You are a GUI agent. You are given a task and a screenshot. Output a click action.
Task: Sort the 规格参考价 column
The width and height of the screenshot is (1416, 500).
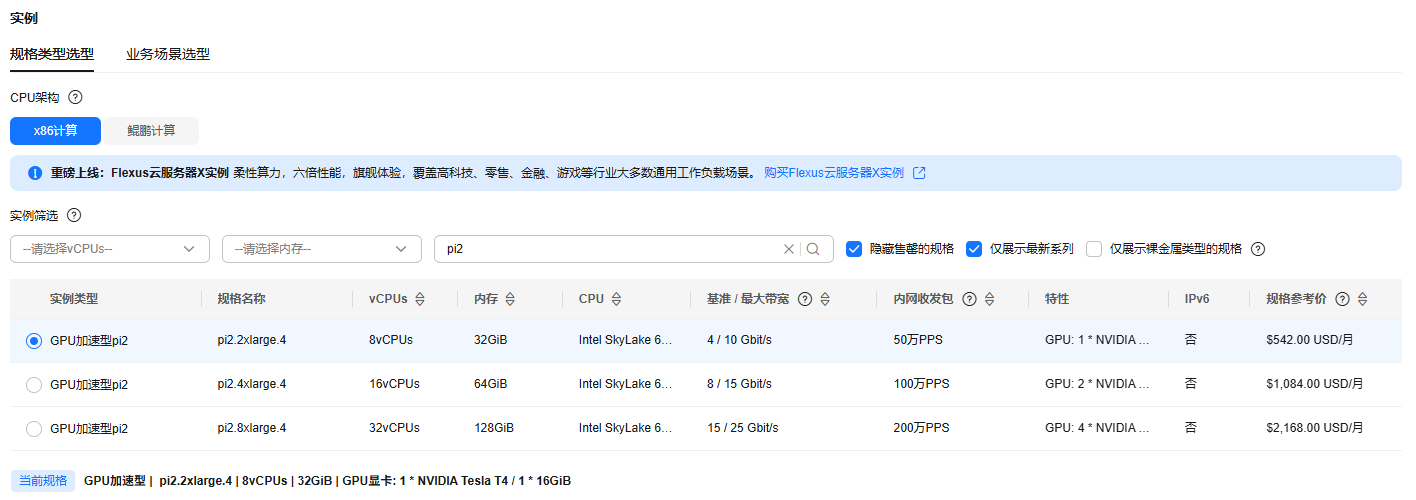pyautogui.click(x=1362, y=299)
